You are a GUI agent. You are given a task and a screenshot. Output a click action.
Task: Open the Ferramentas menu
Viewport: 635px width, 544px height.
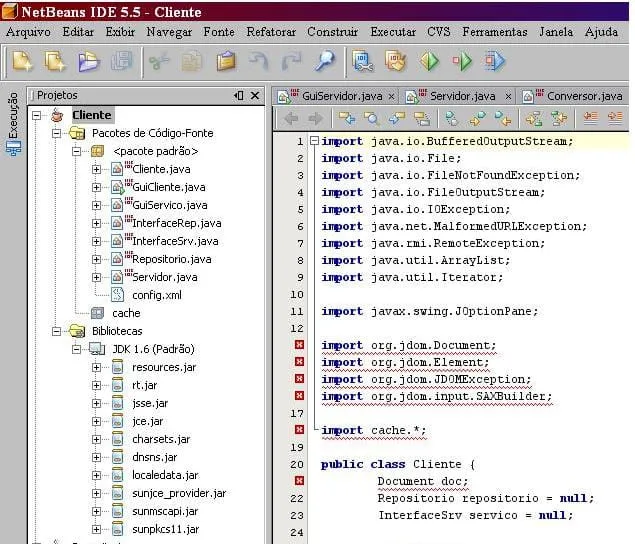tap(494, 32)
